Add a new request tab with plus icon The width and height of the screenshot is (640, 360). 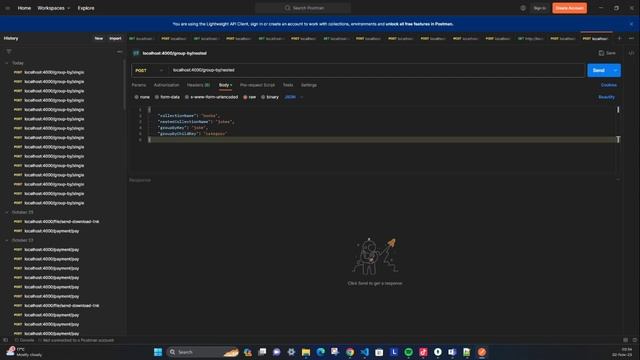[619, 38]
